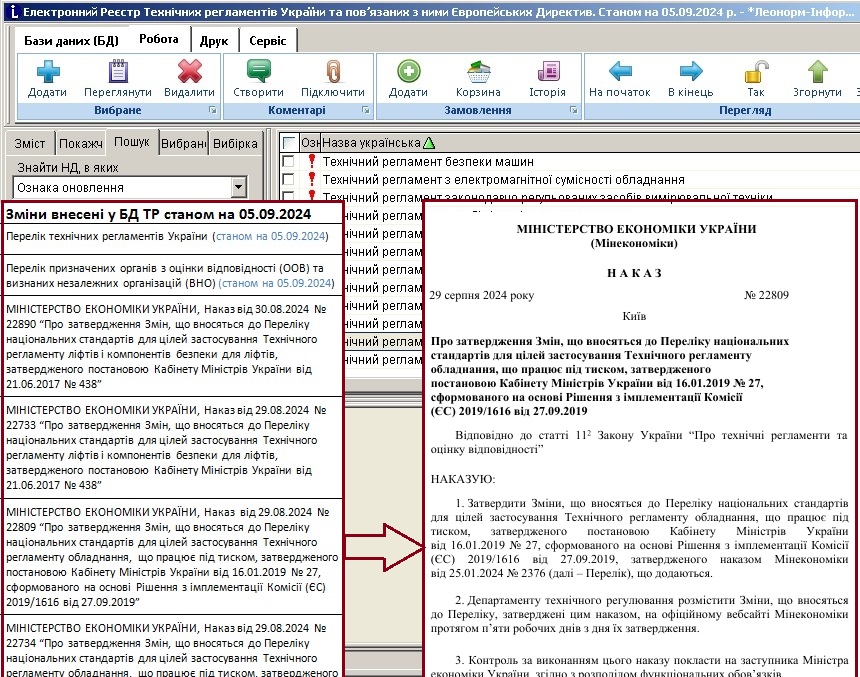
Task: Collapse view with the Згорнути green arrow
Action: point(818,72)
